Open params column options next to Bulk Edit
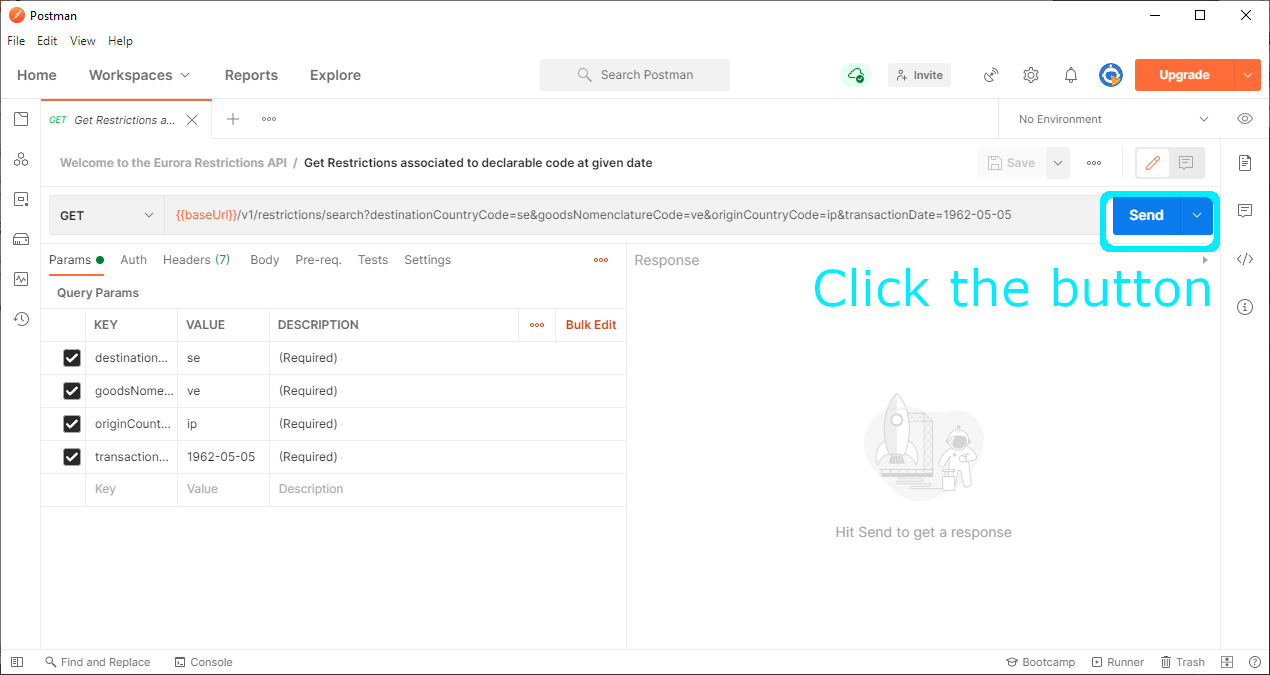Image resolution: width=1270 pixels, height=675 pixels. (537, 325)
